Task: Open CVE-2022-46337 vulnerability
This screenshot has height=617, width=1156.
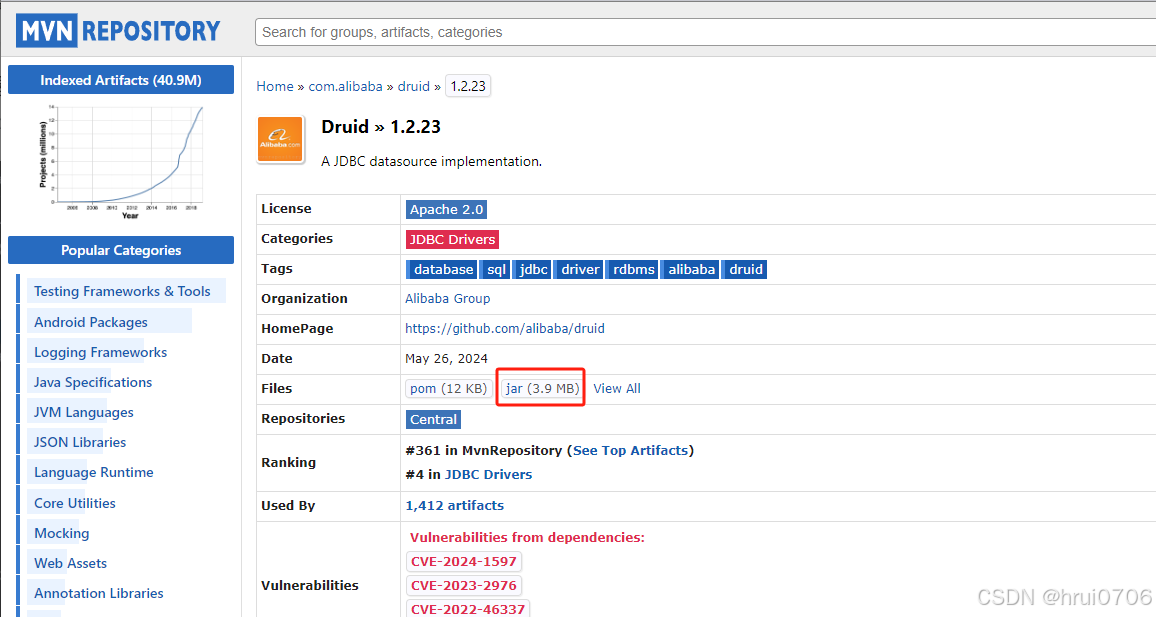Action: 468,610
